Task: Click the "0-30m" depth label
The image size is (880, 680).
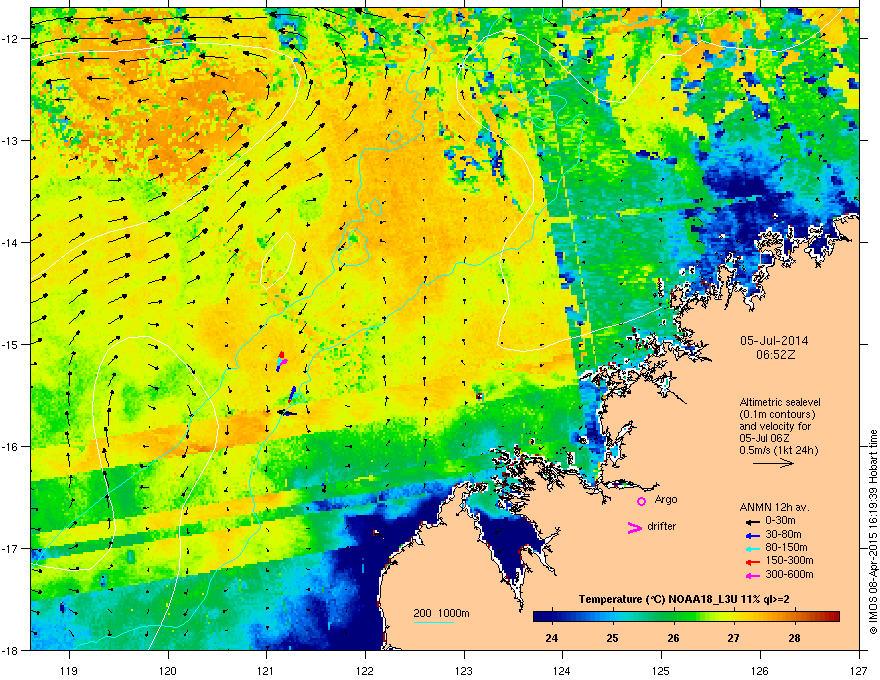Action: coord(780,521)
